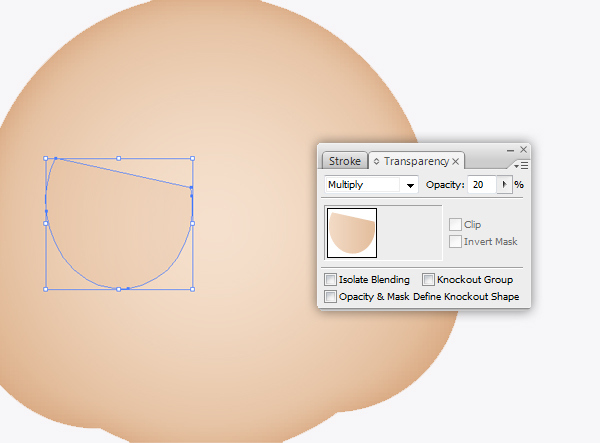Click the top-center bounding box handle
The width and height of the screenshot is (600, 443).
click(119, 158)
